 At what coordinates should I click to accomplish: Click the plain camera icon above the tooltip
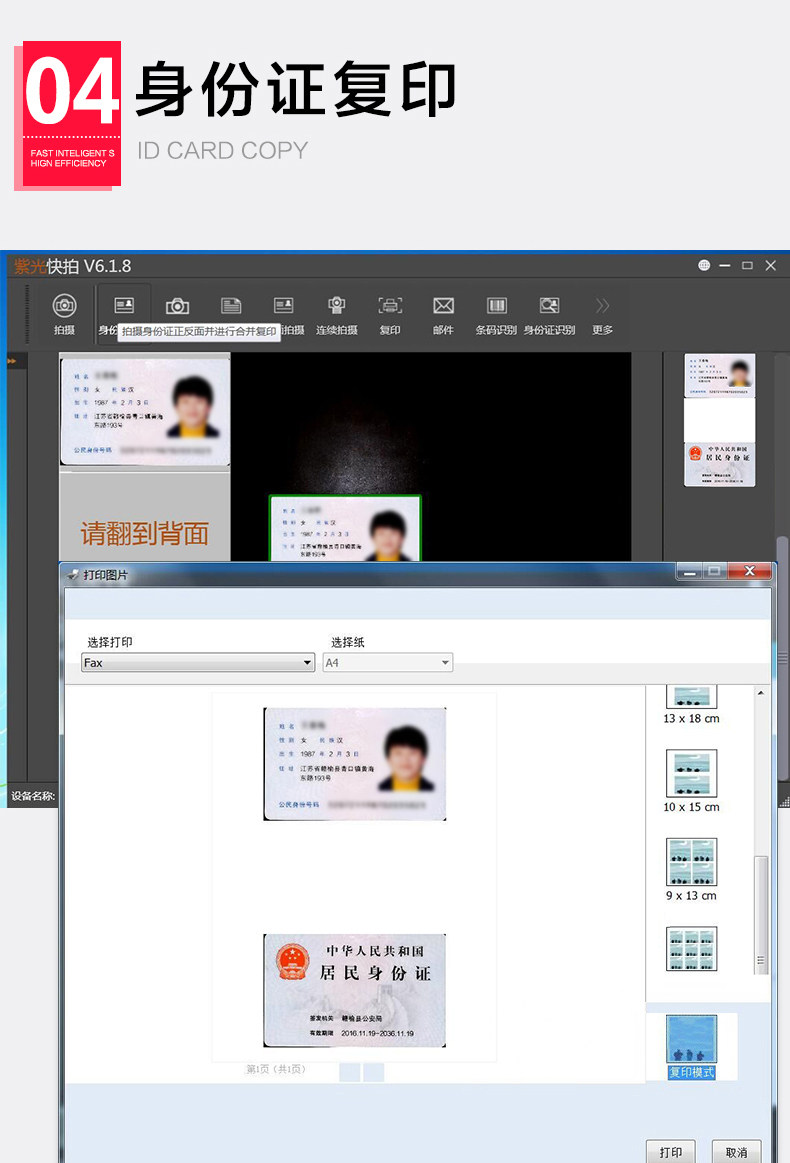pyautogui.click(x=177, y=306)
